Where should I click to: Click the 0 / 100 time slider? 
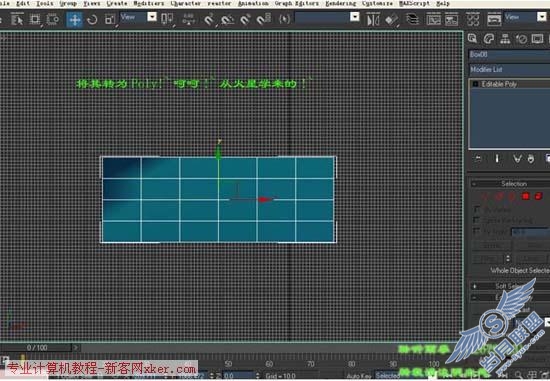tap(37, 348)
